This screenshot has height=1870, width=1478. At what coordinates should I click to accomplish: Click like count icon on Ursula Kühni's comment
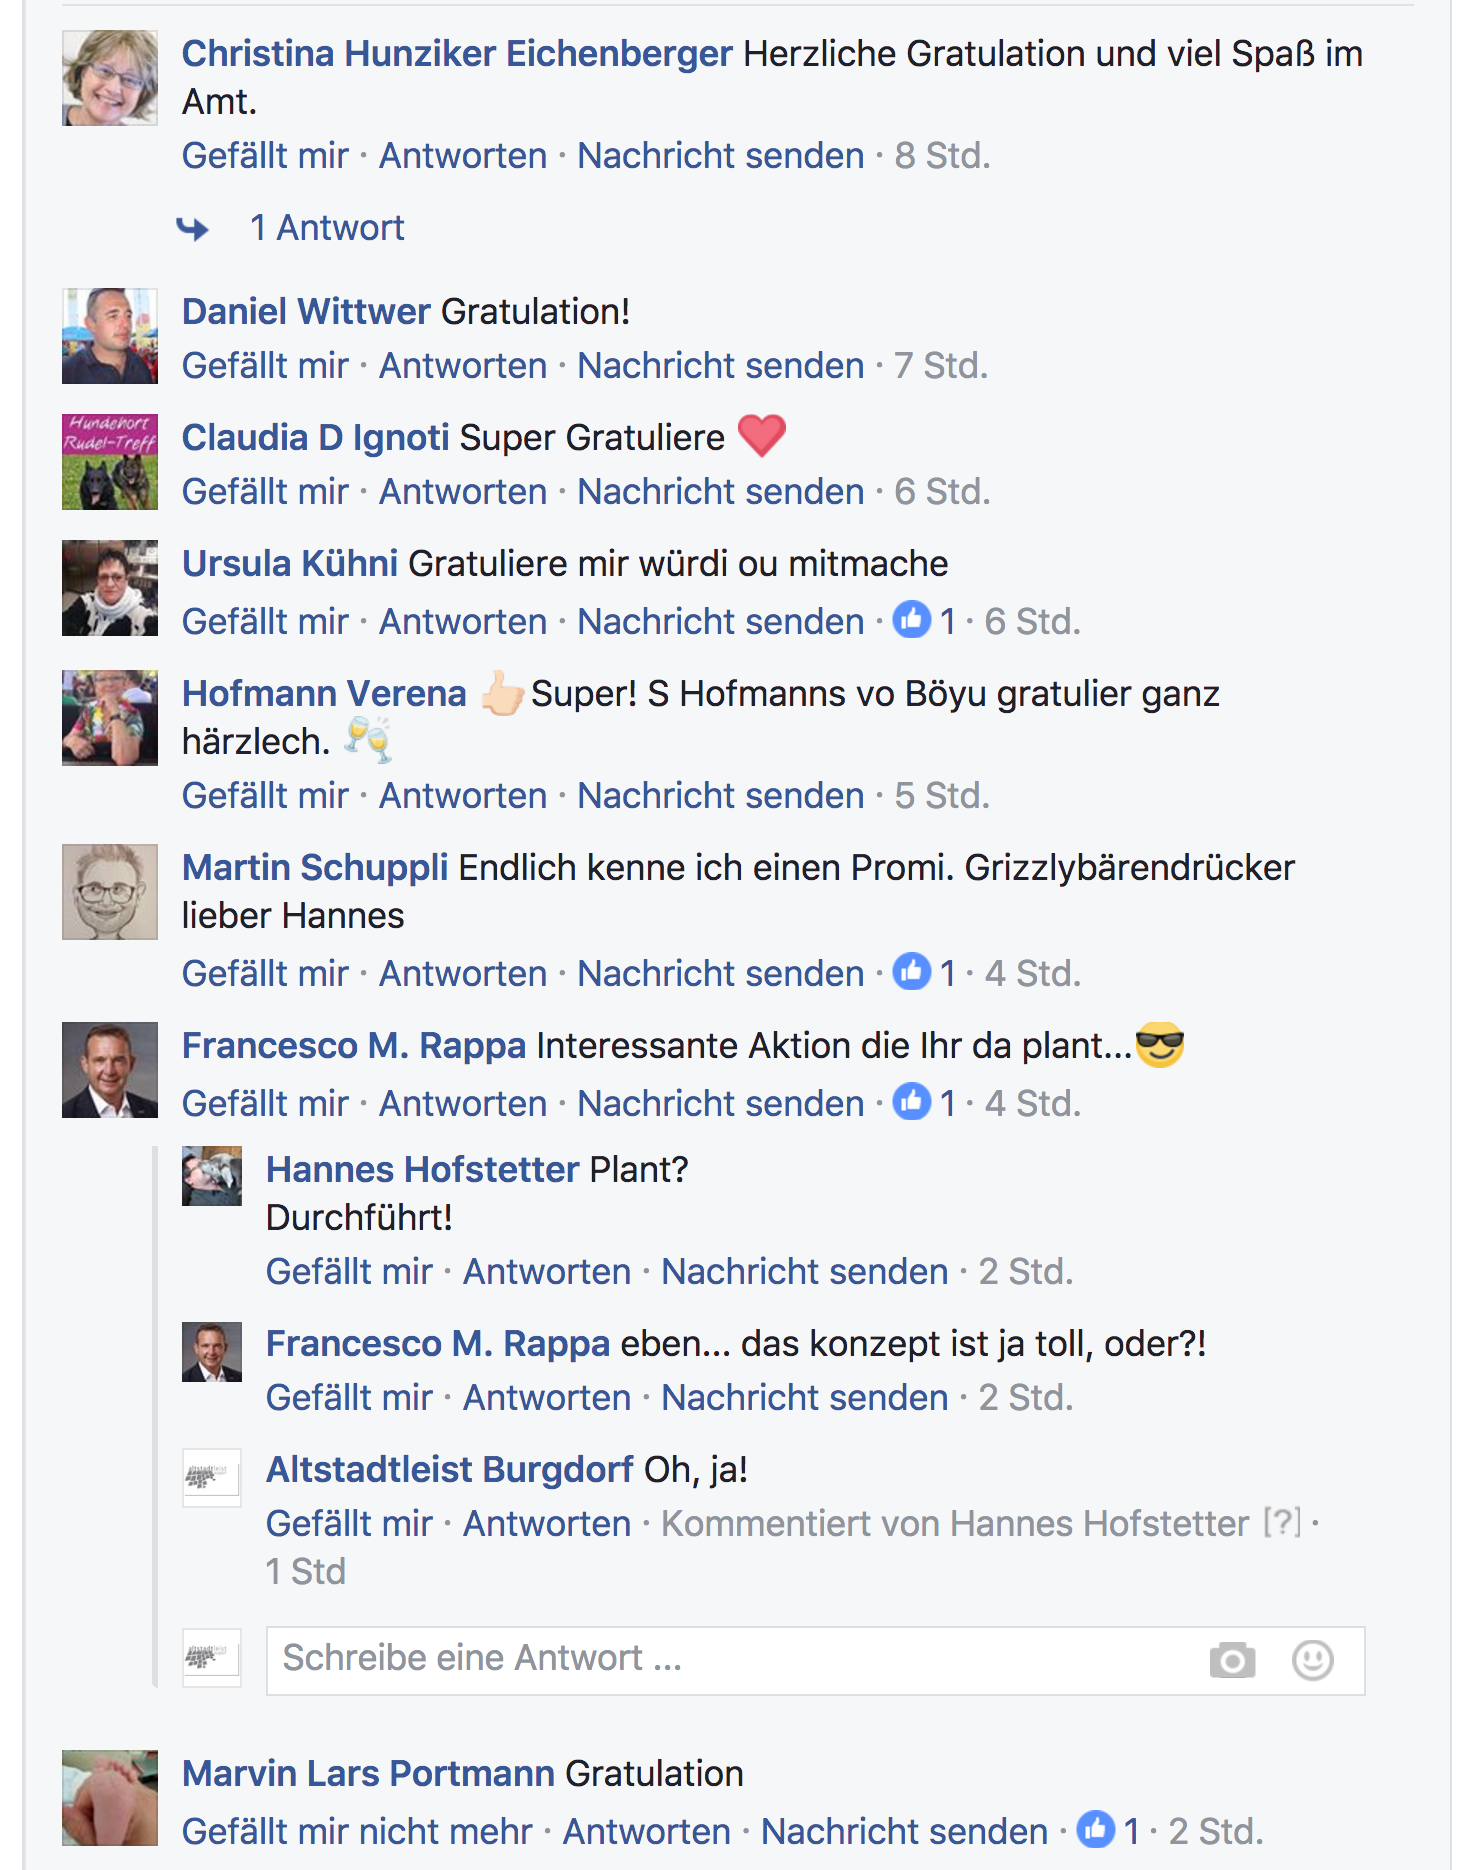[x=911, y=620]
